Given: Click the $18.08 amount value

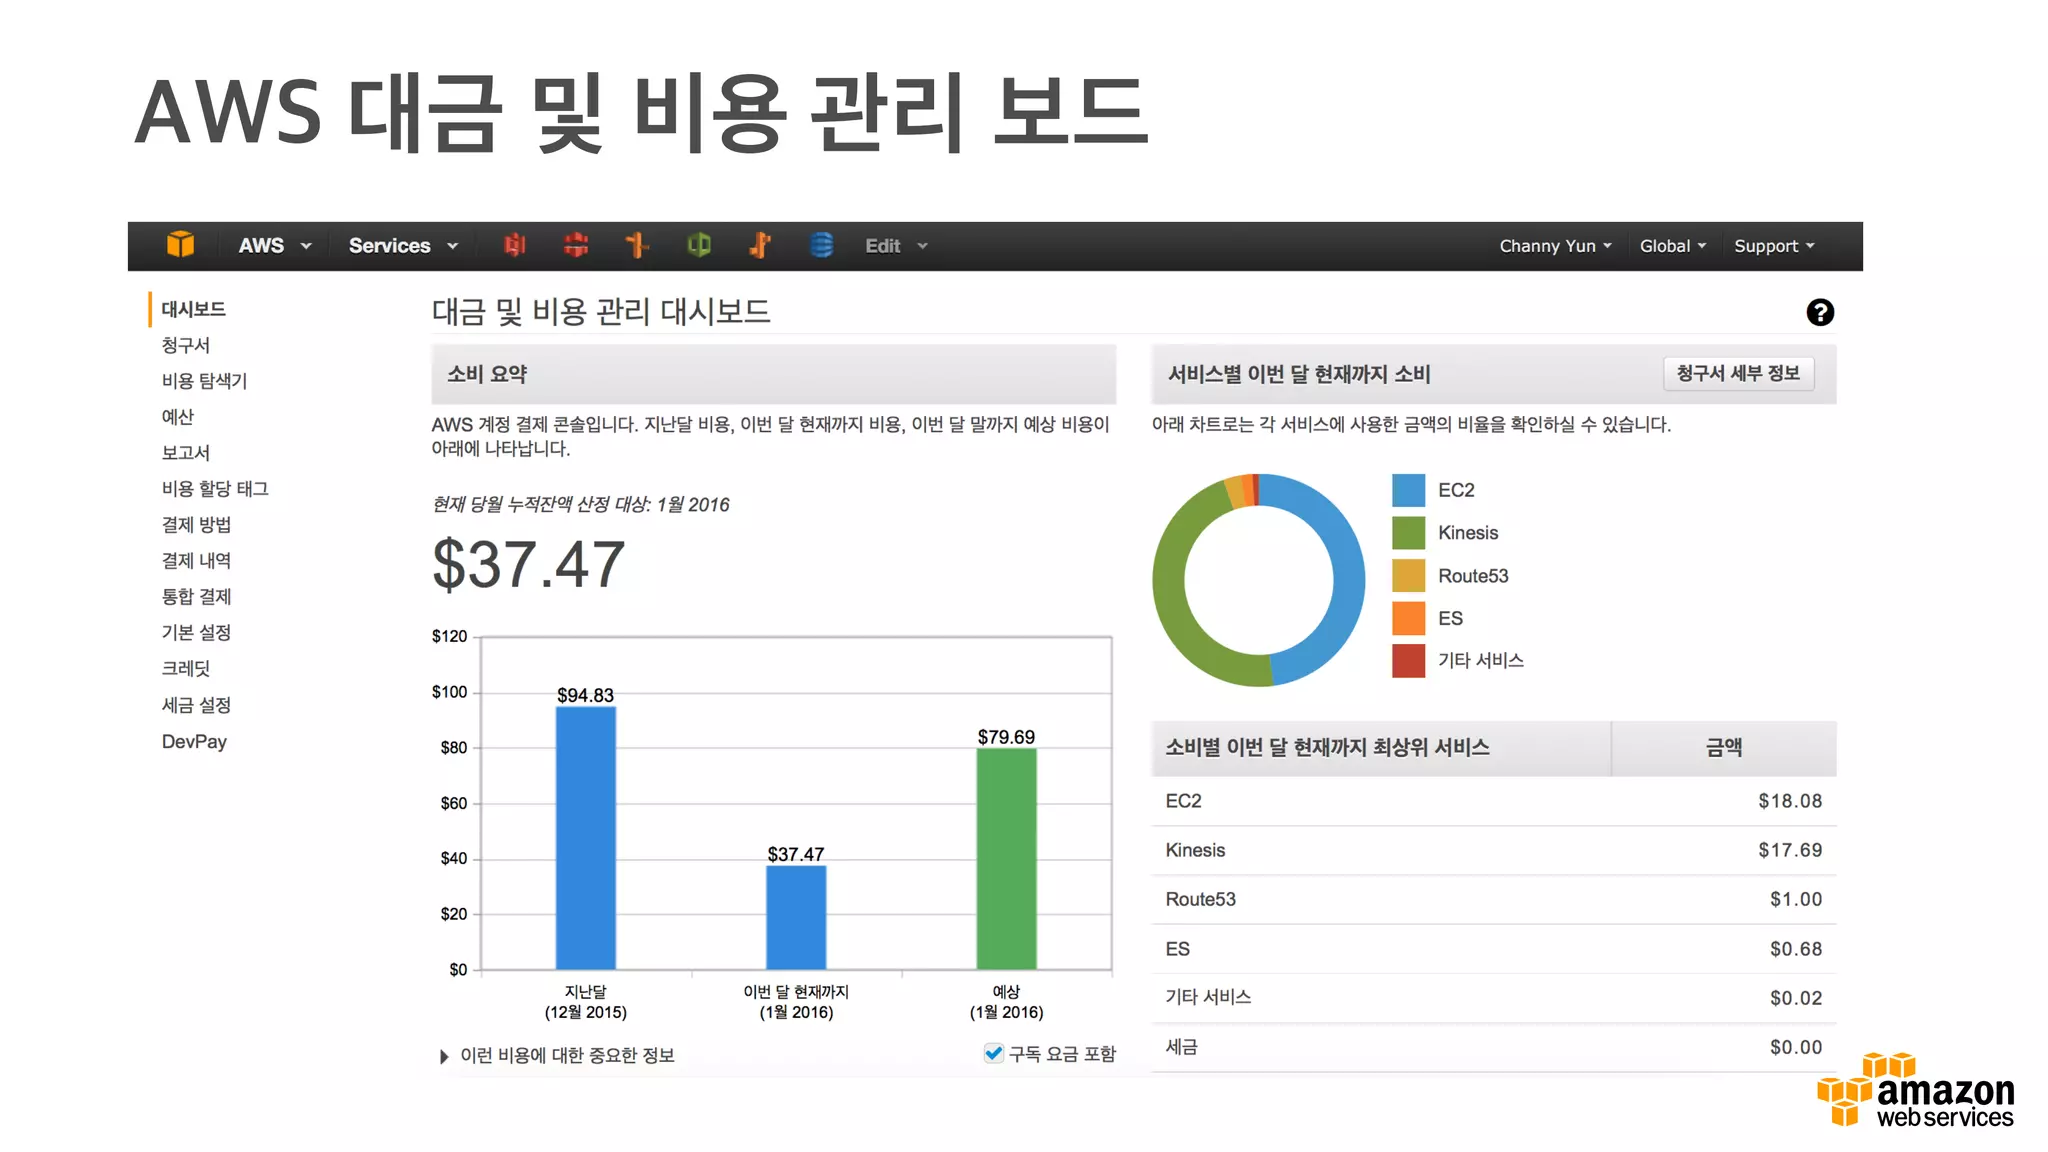Looking at the screenshot, I should pyautogui.click(x=1790, y=801).
